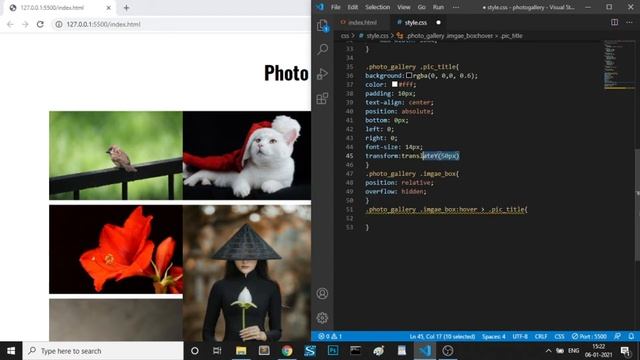The width and height of the screenshot is (640, 360).
Task: Expand the hidden menu bar items ellipsis
Action: point(456,7)
